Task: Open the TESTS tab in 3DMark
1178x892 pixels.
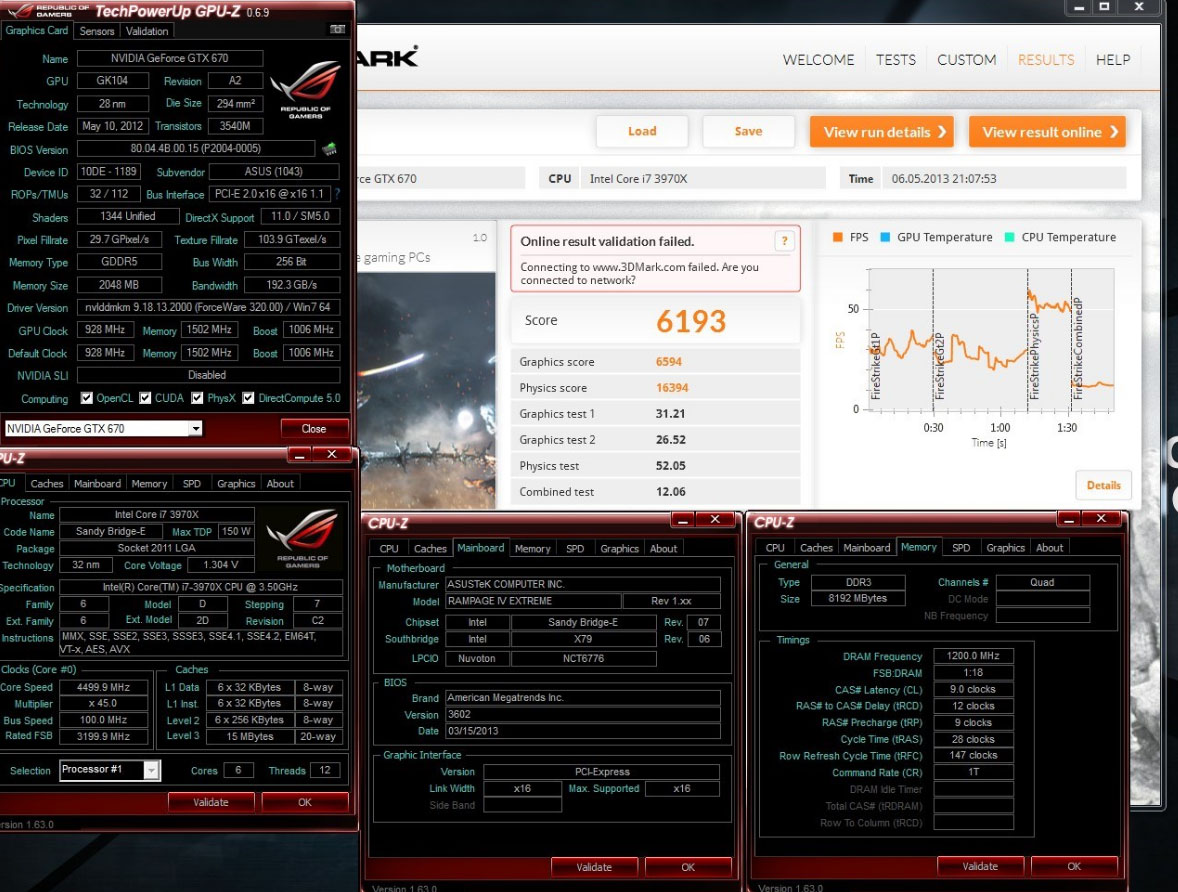Action: tap(896, 60)
